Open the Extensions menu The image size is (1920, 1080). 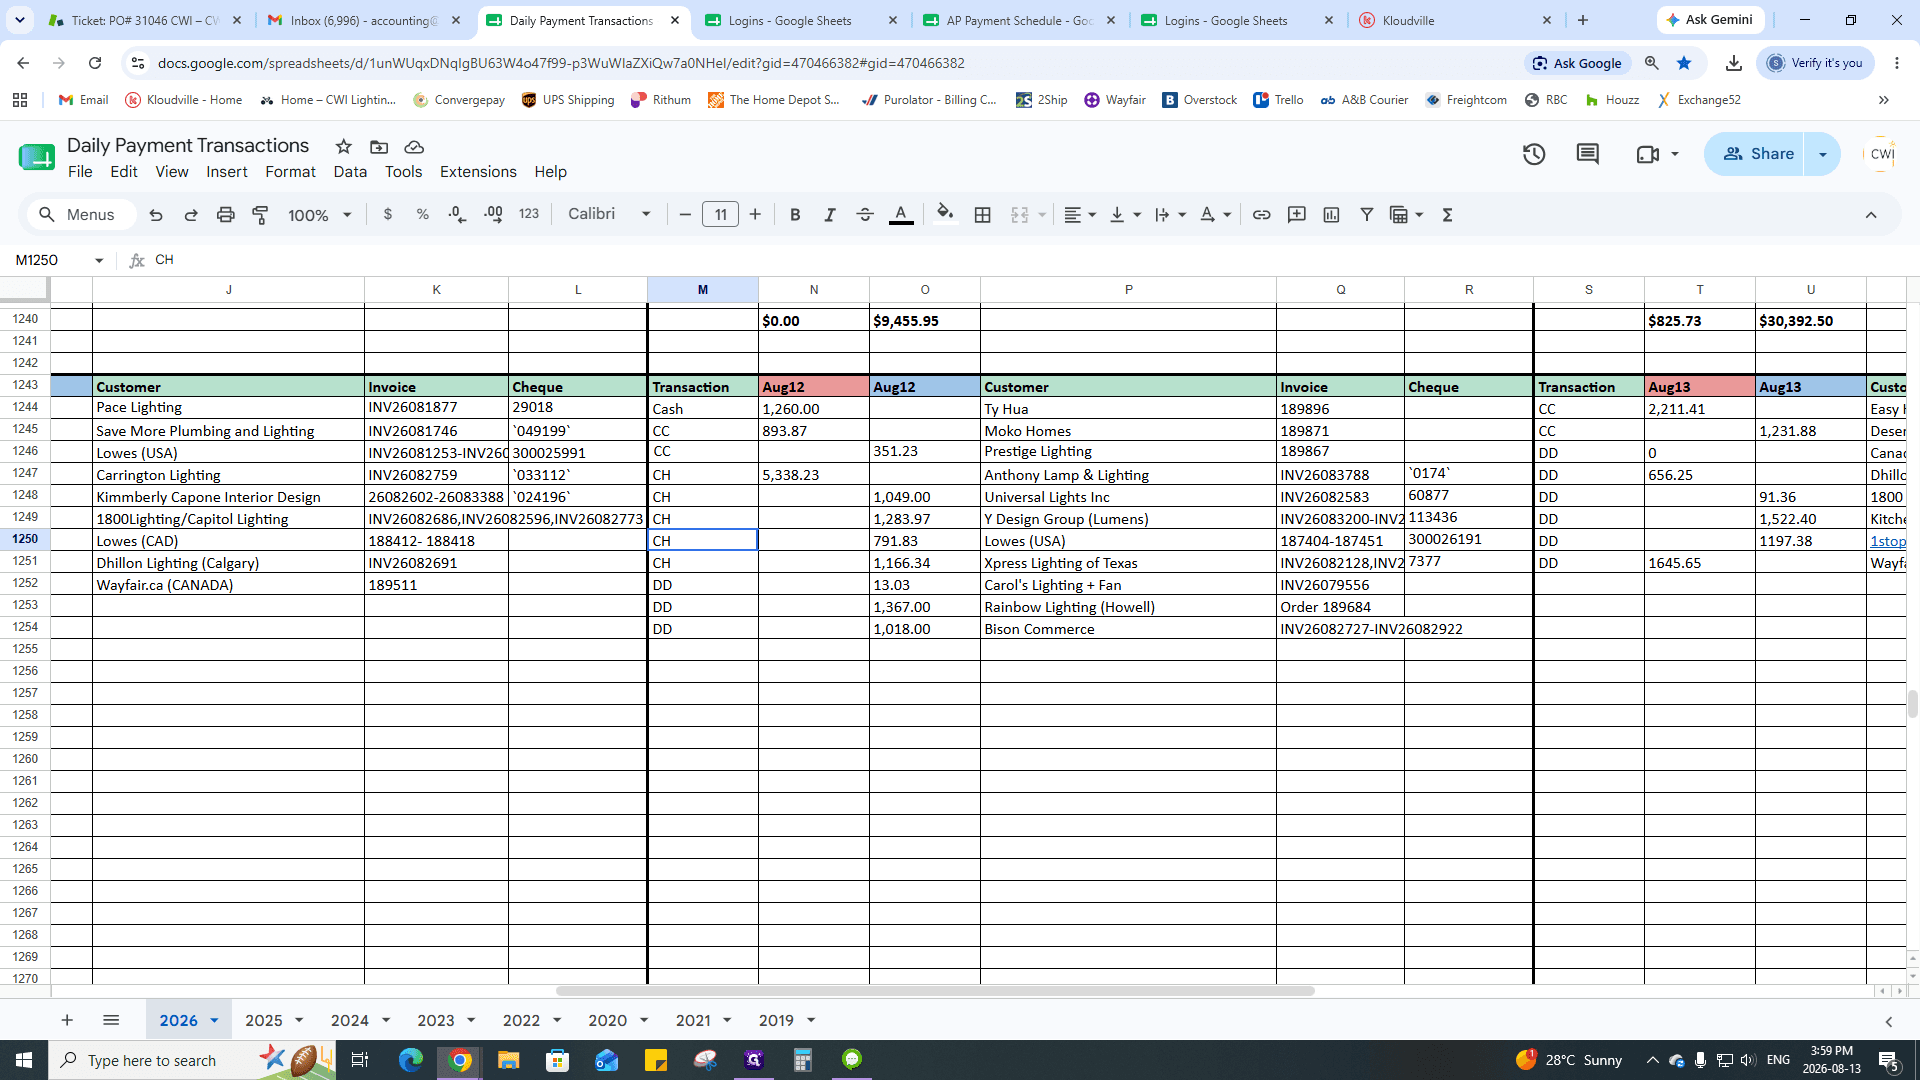pyautogui.click(x=478, y=172)
